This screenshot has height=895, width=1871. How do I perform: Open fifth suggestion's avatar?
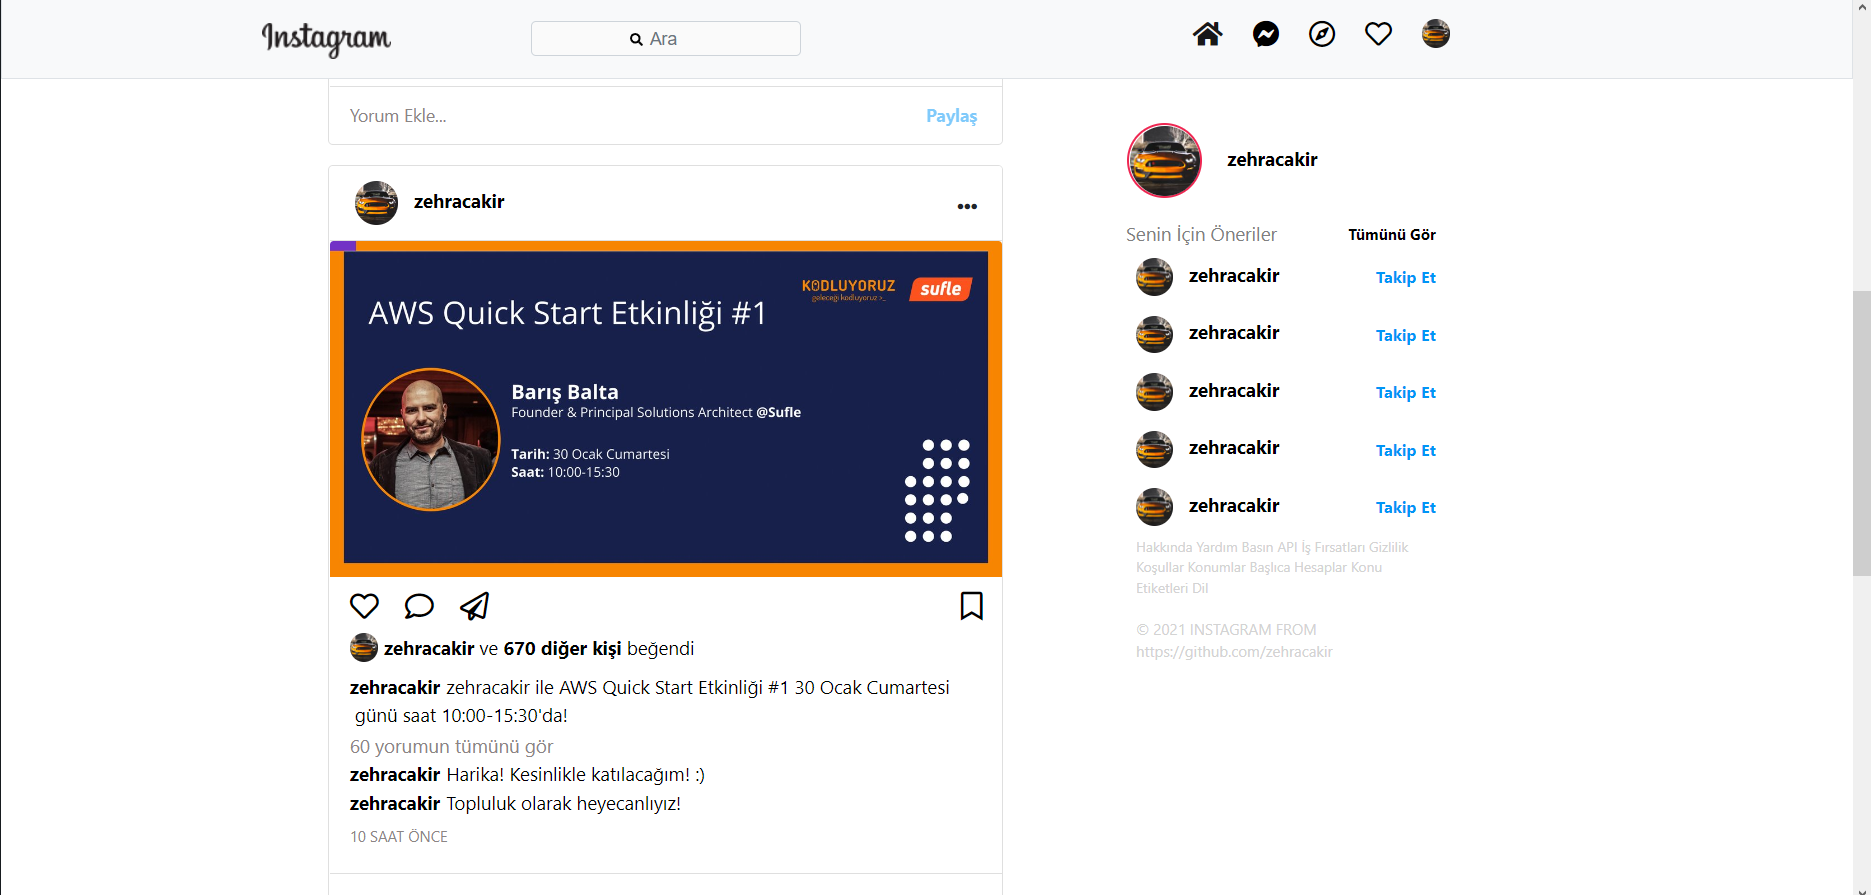click(1154, 507)
